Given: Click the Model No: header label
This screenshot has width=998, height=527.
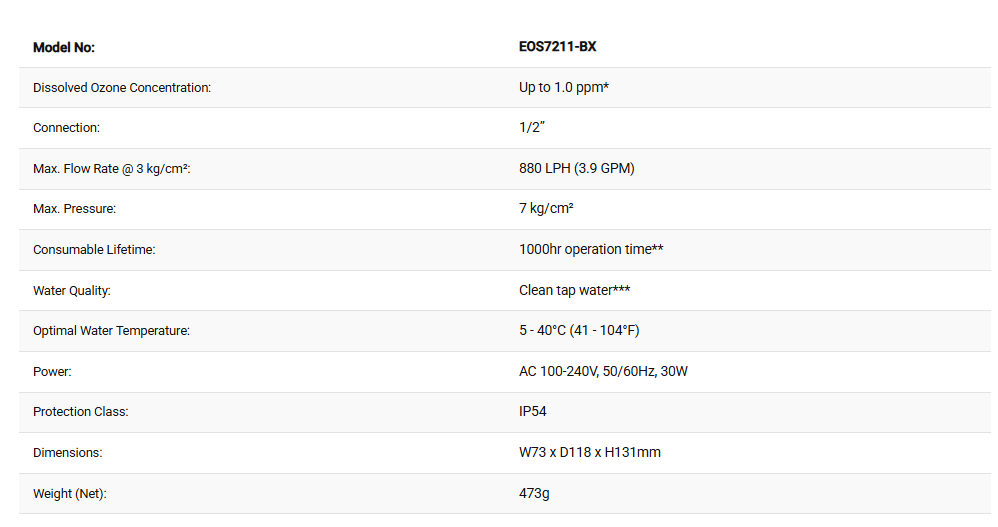Looking at the screenshot, I should [64, 47].
